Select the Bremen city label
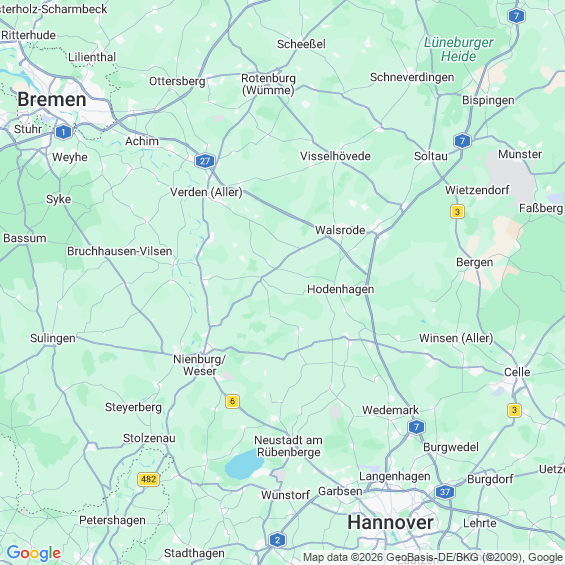This screenshot has height=565, width=565. coord(52,99)
